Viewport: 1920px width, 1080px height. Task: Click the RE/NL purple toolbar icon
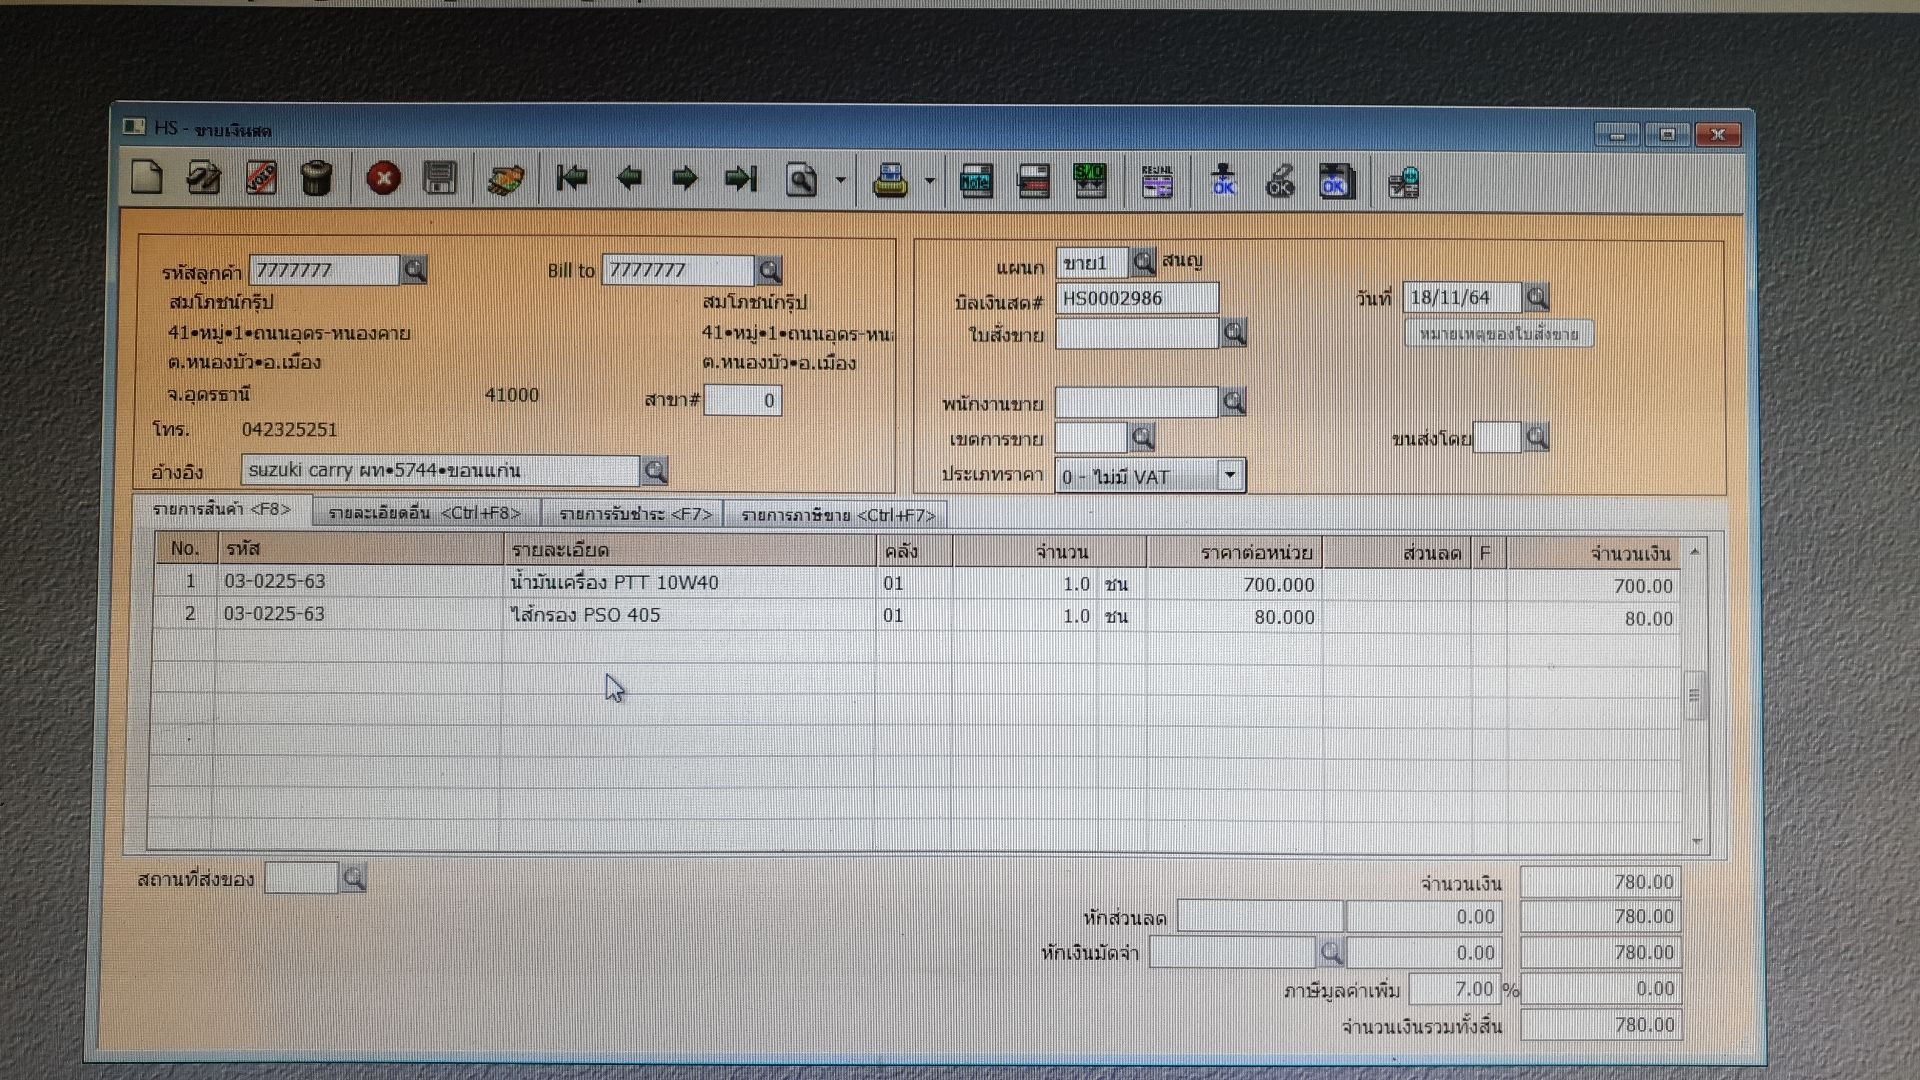(x=1157, y=181)
